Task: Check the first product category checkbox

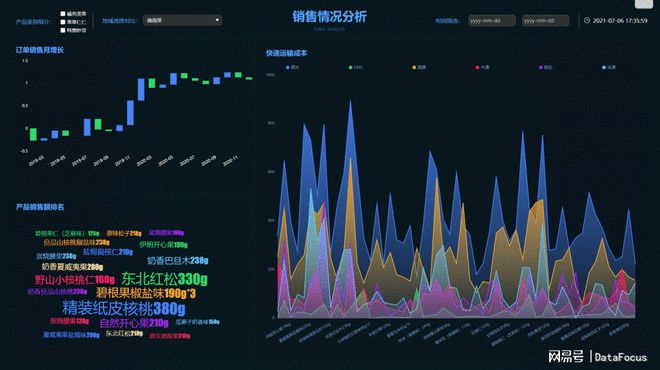Action: click(63, 14)
